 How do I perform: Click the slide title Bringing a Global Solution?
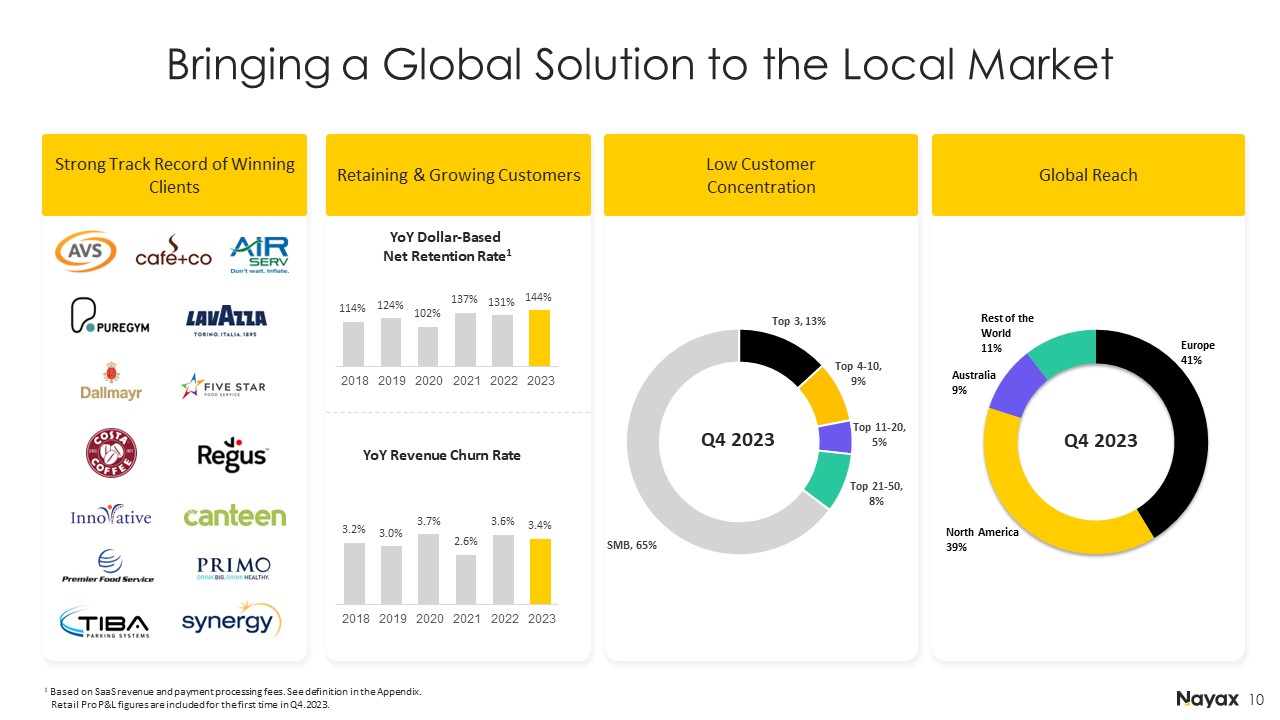click(x=640, y=65)
